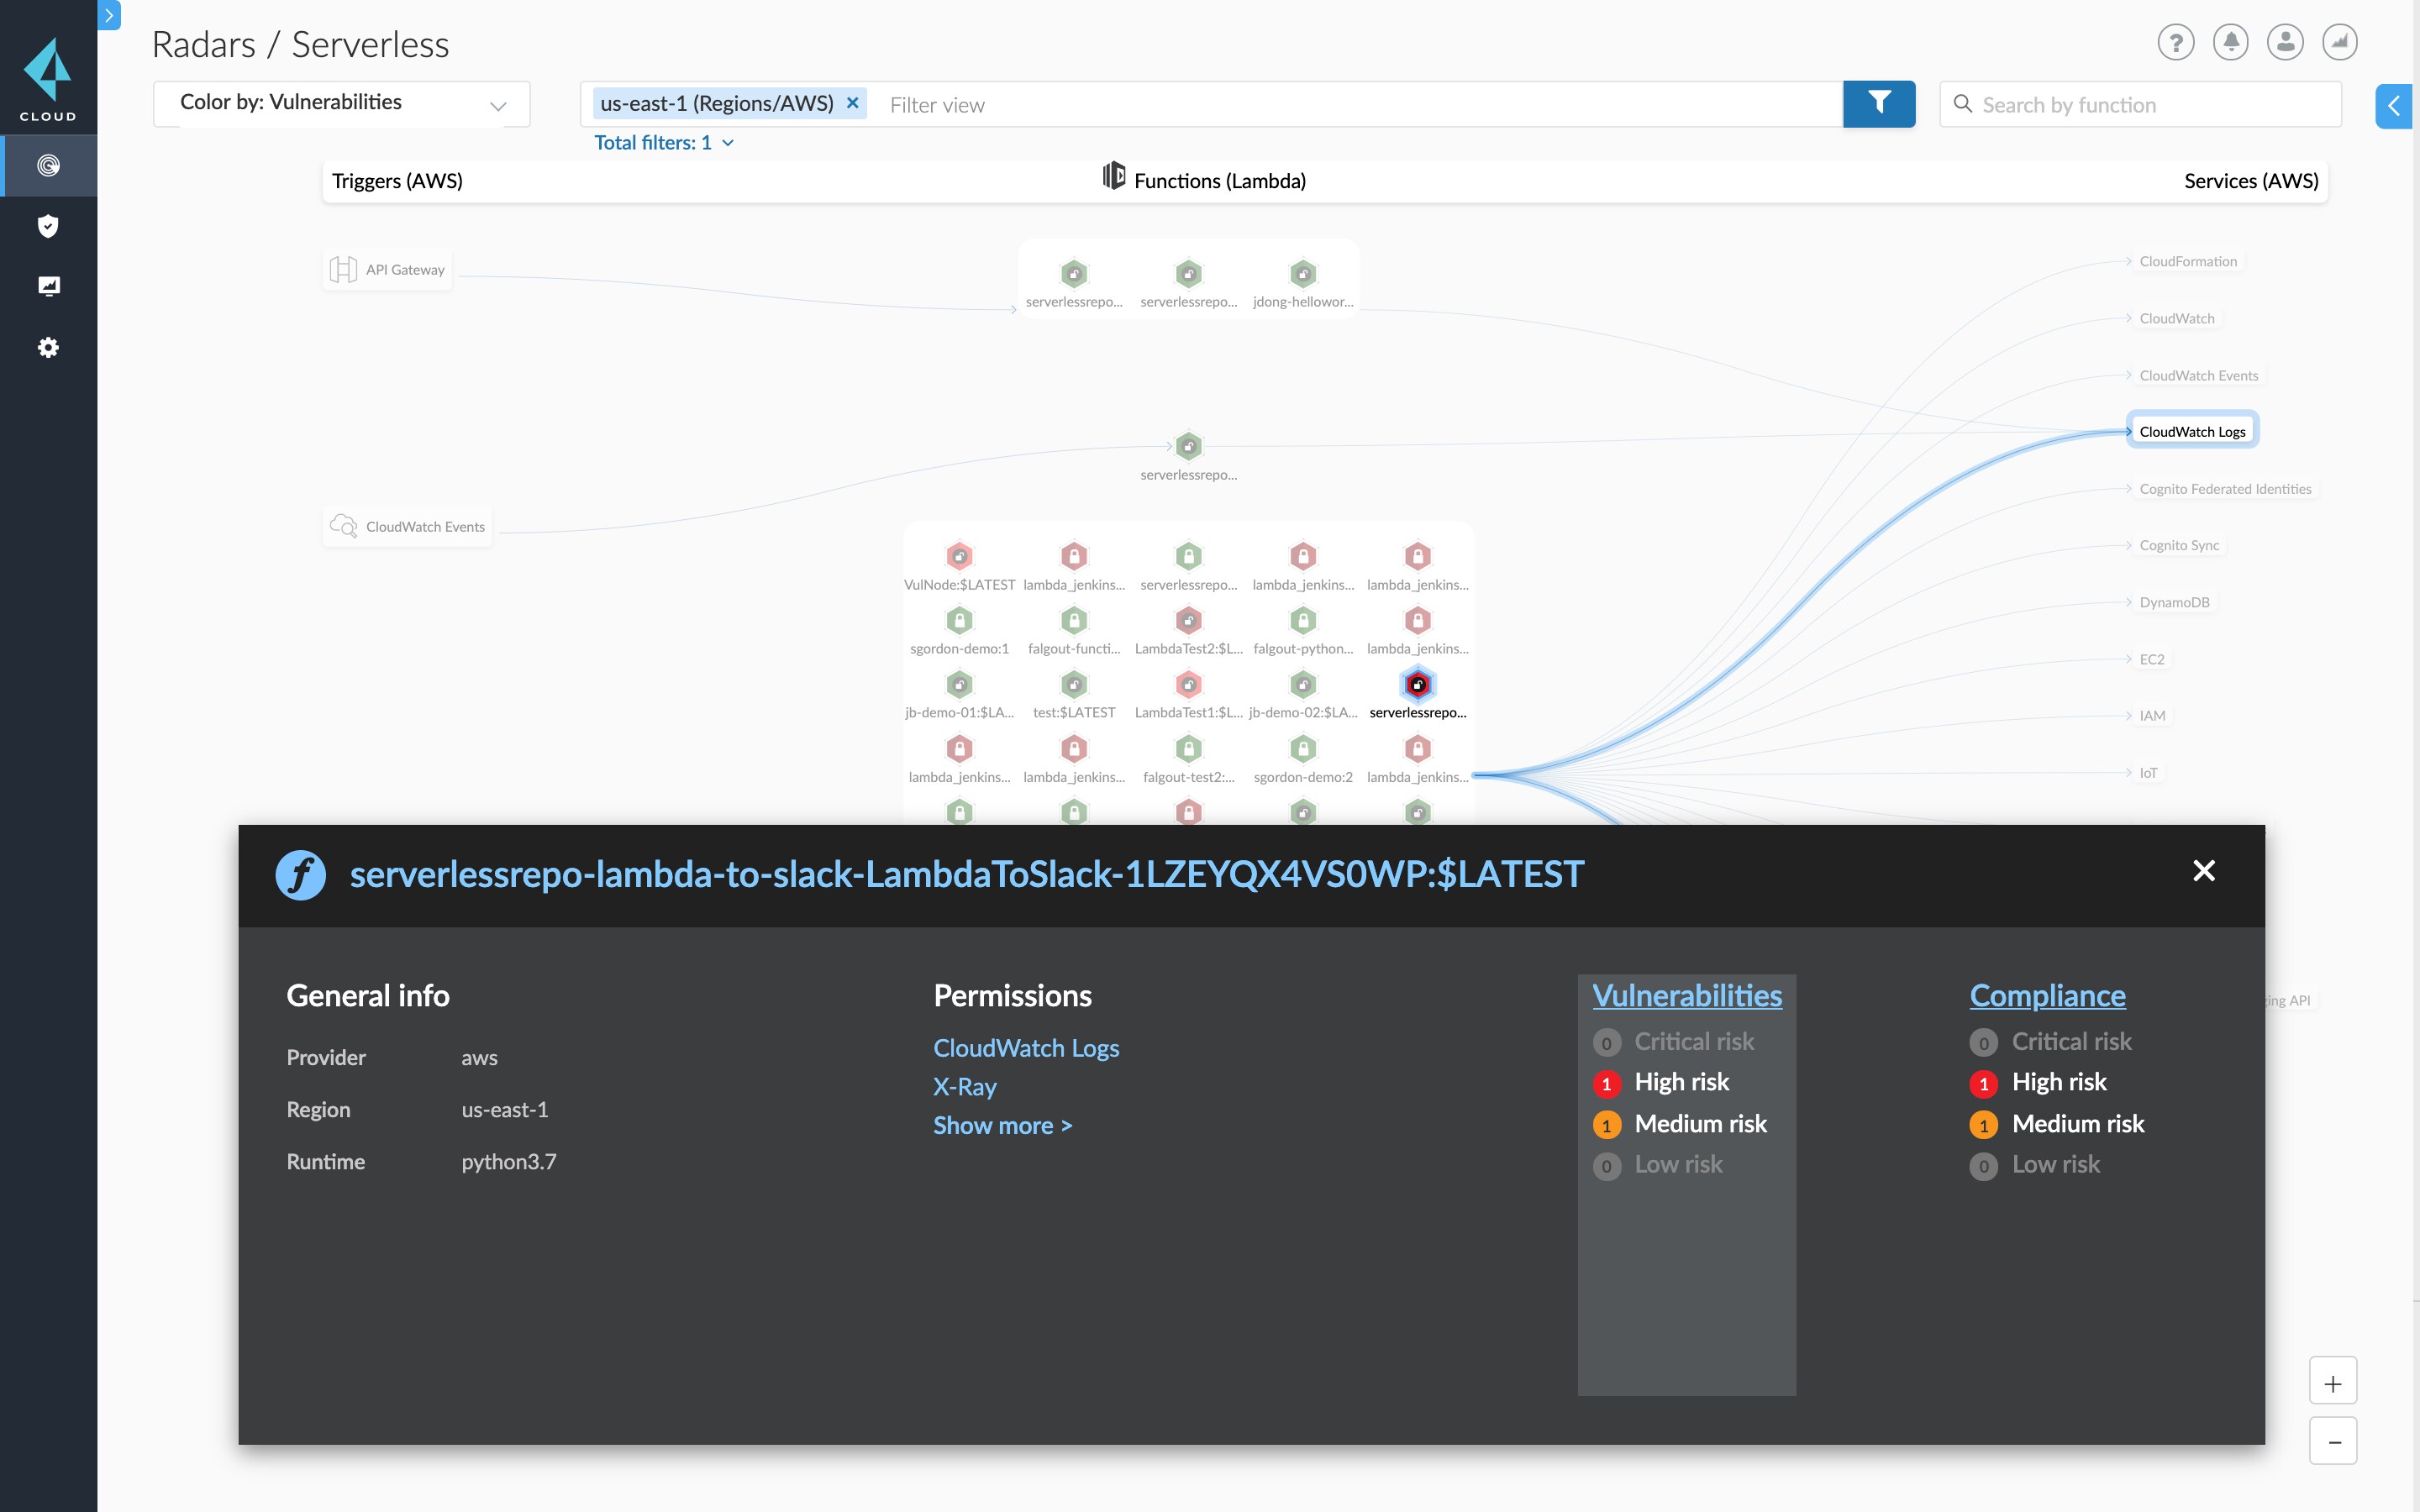The image size is (2420, 1512).
Task: Click the blue filter funnel icon
Action: click(1880, 103)
